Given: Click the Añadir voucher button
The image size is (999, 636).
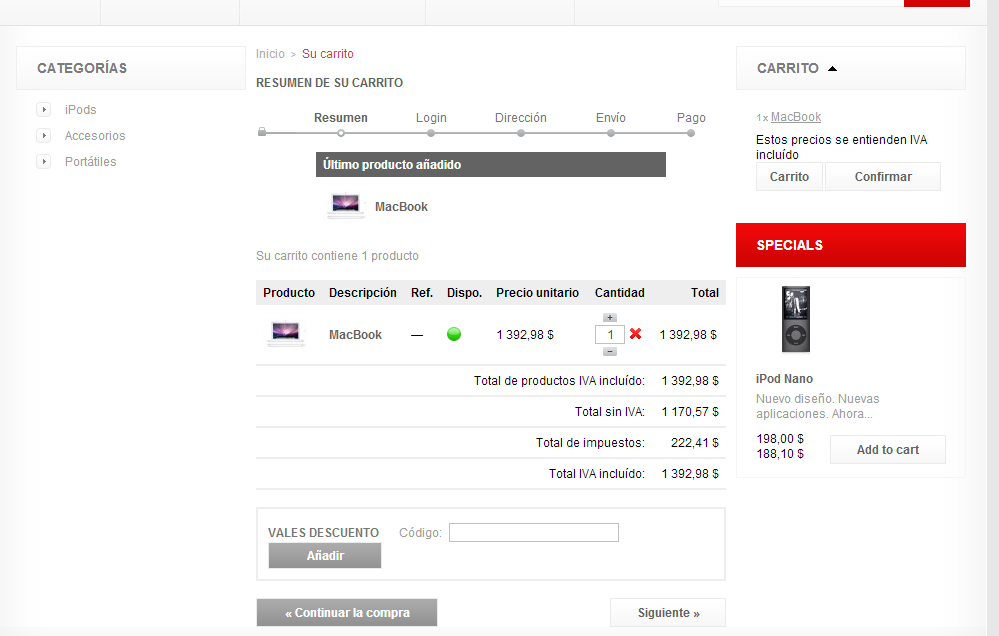Looking at the screenshot, I should click(325, 556).
